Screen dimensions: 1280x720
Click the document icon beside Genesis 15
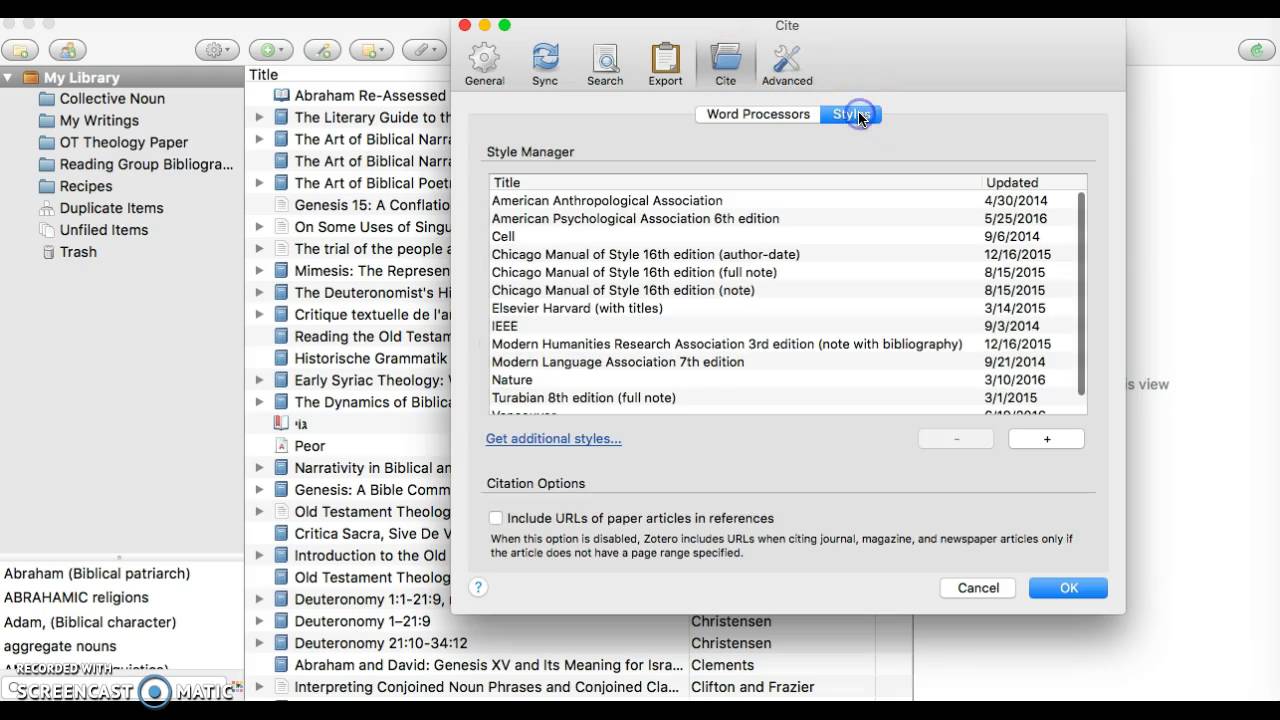point(281,205)
